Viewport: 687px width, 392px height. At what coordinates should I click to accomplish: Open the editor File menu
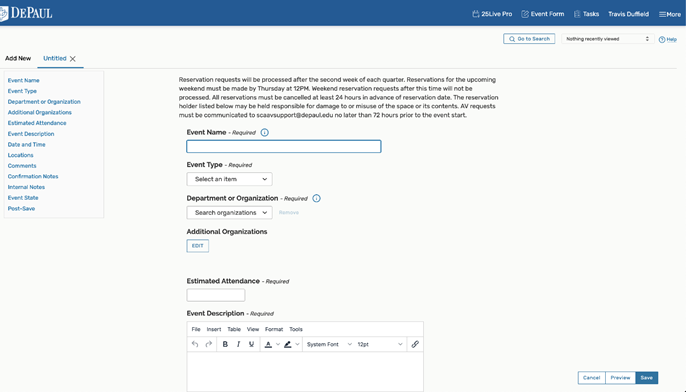click(x=196, y=329)
